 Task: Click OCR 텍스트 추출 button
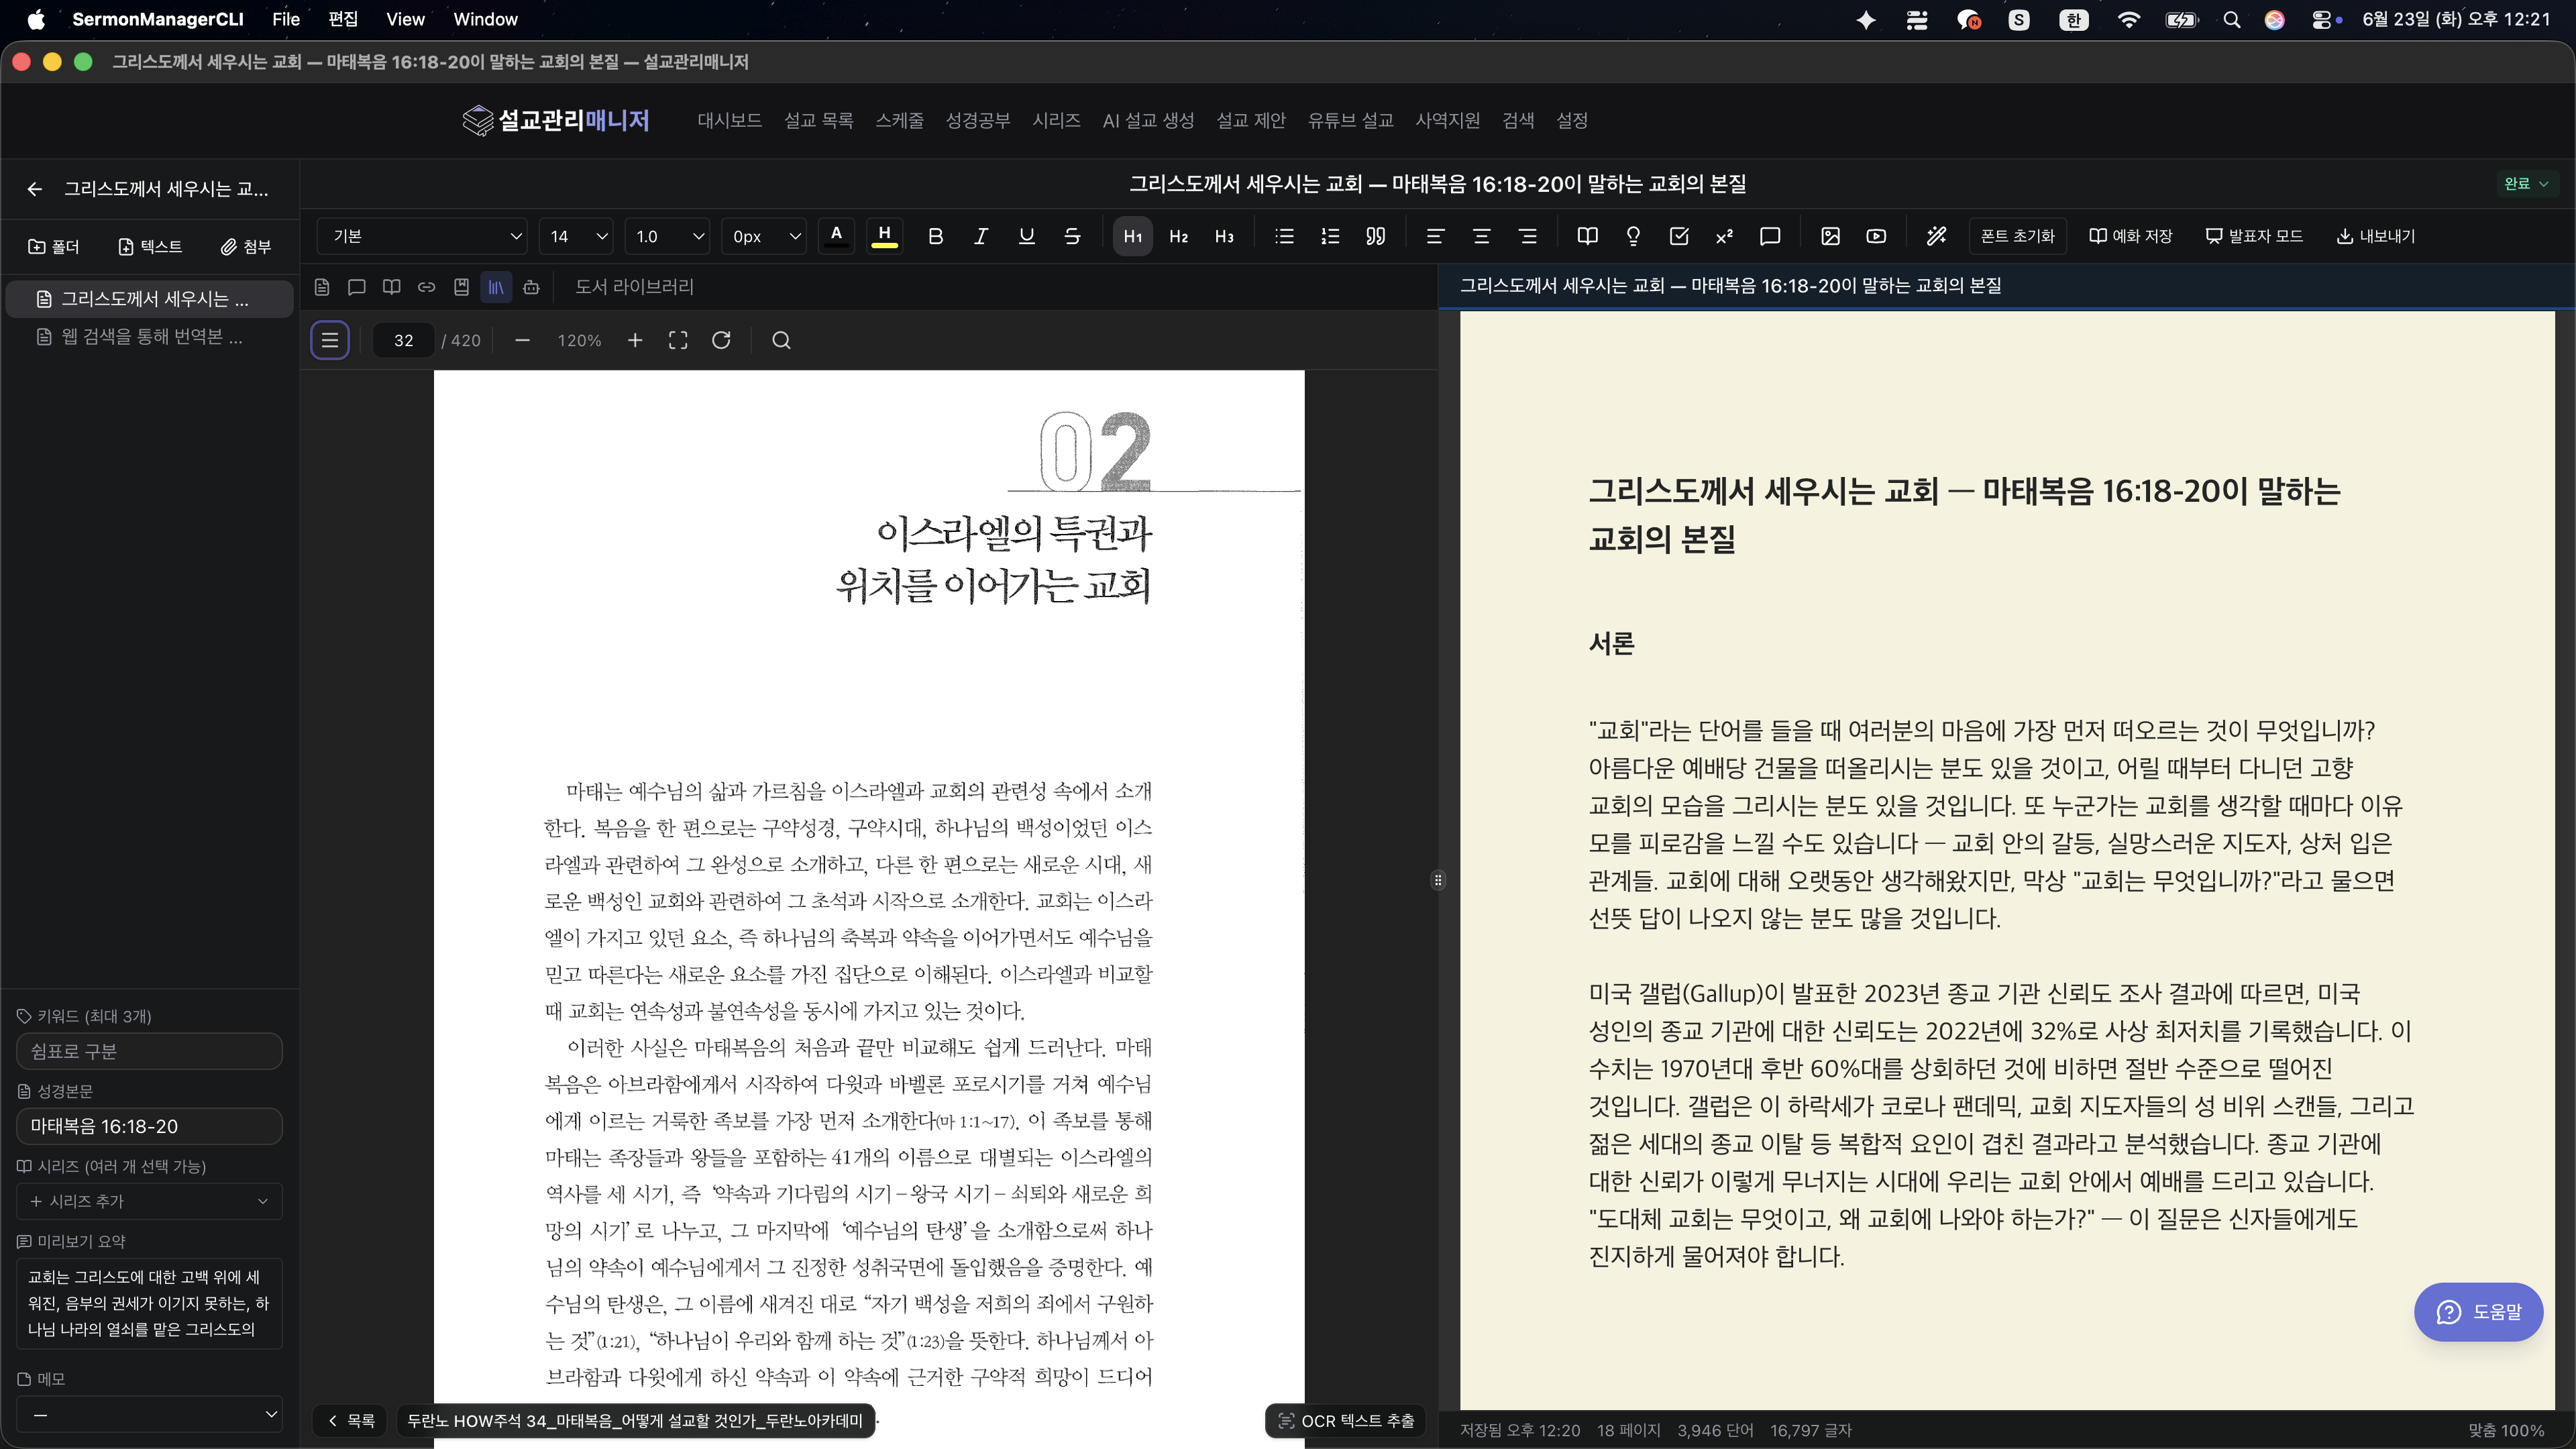point(1346,1421)
